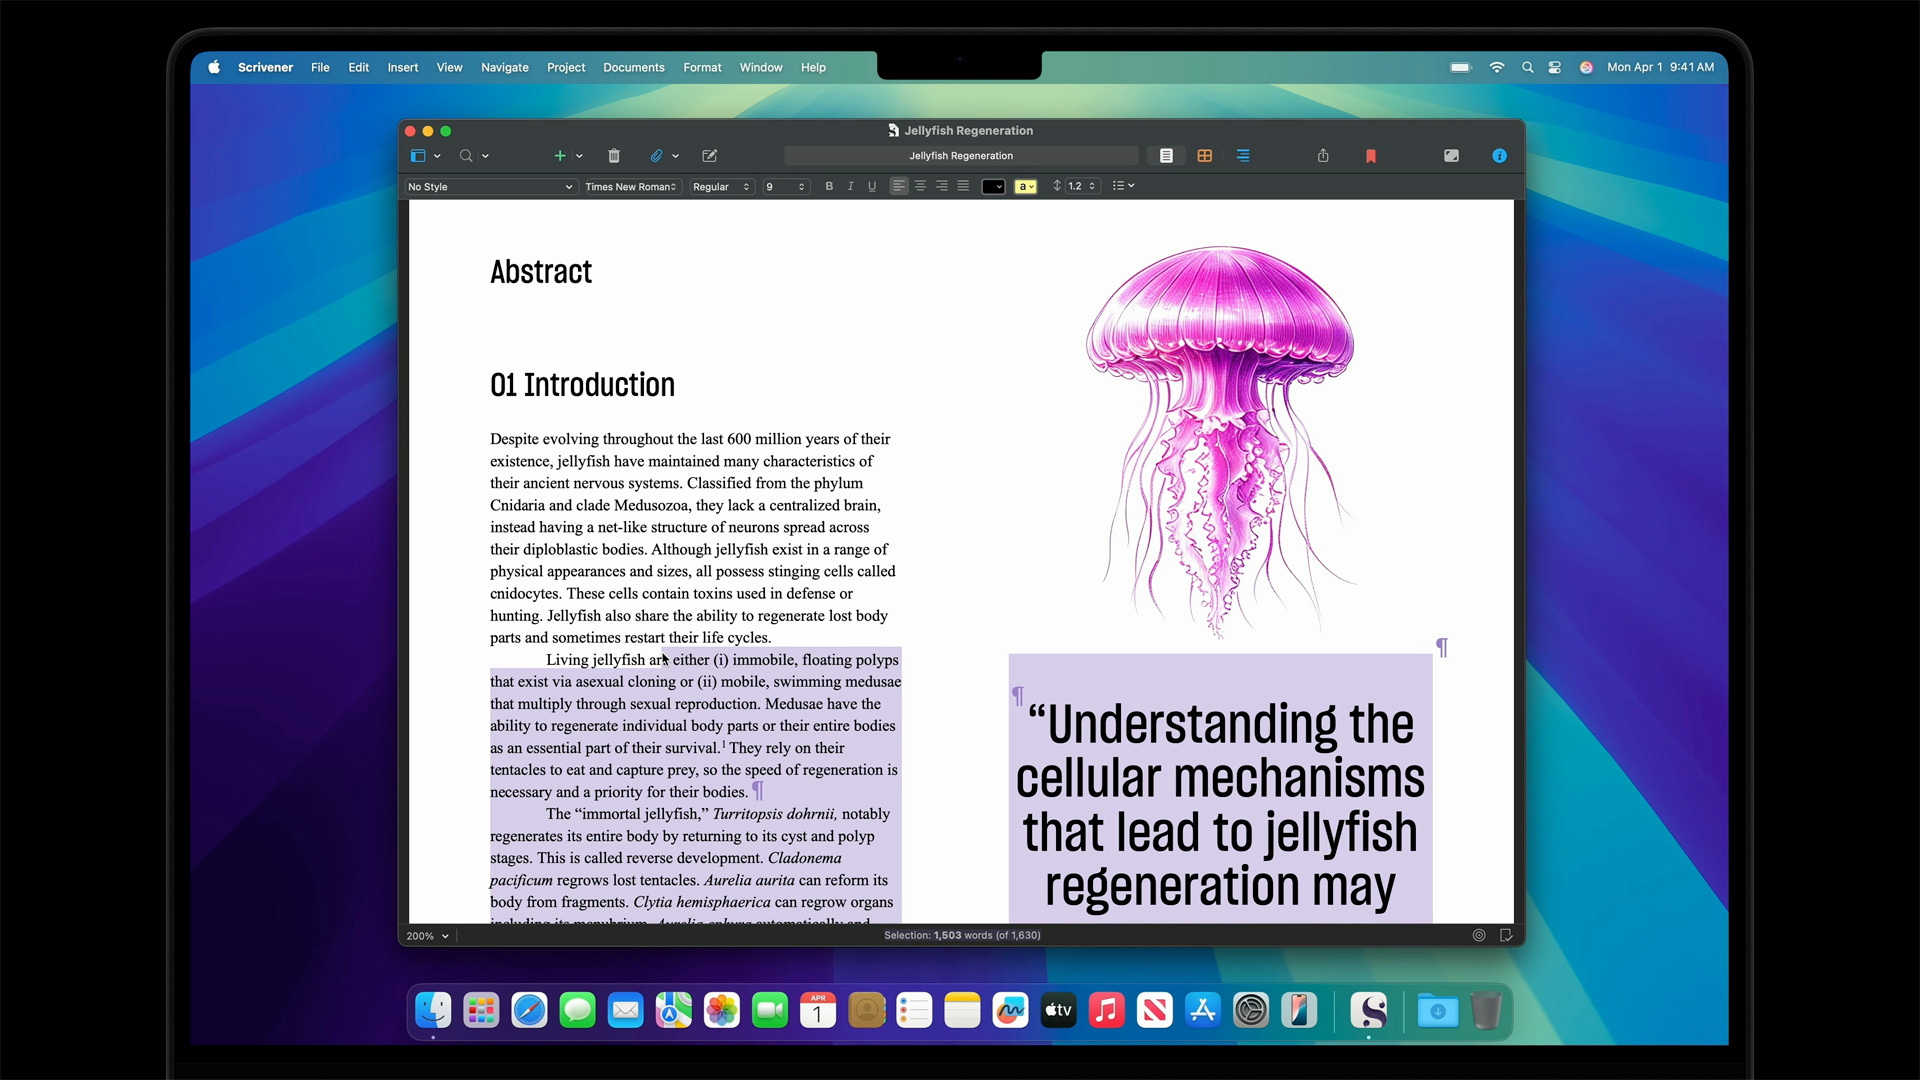Center align the text

(x=920, y=186)
